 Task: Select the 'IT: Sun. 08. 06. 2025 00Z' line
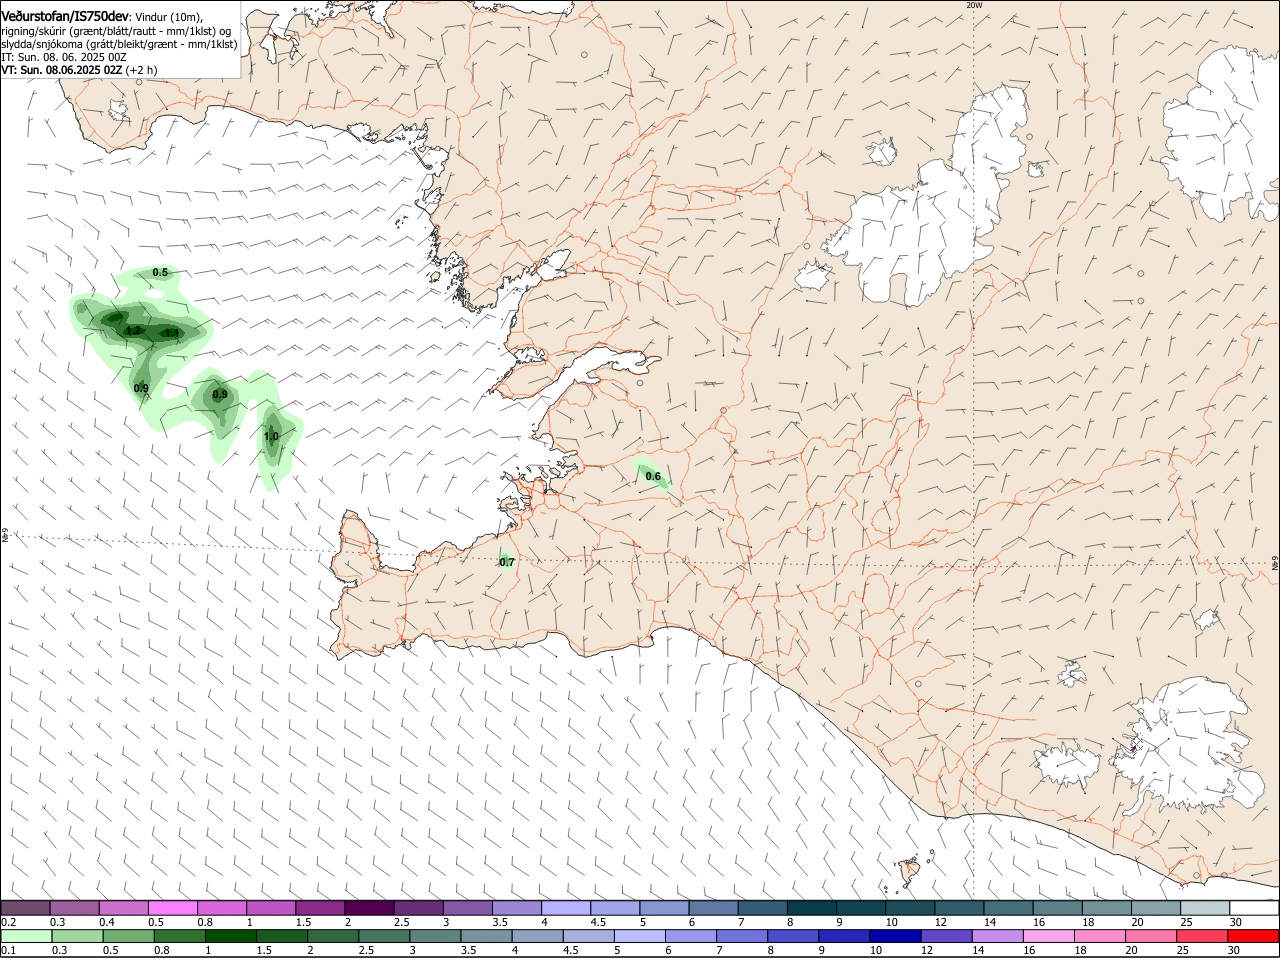click(64, 57)
